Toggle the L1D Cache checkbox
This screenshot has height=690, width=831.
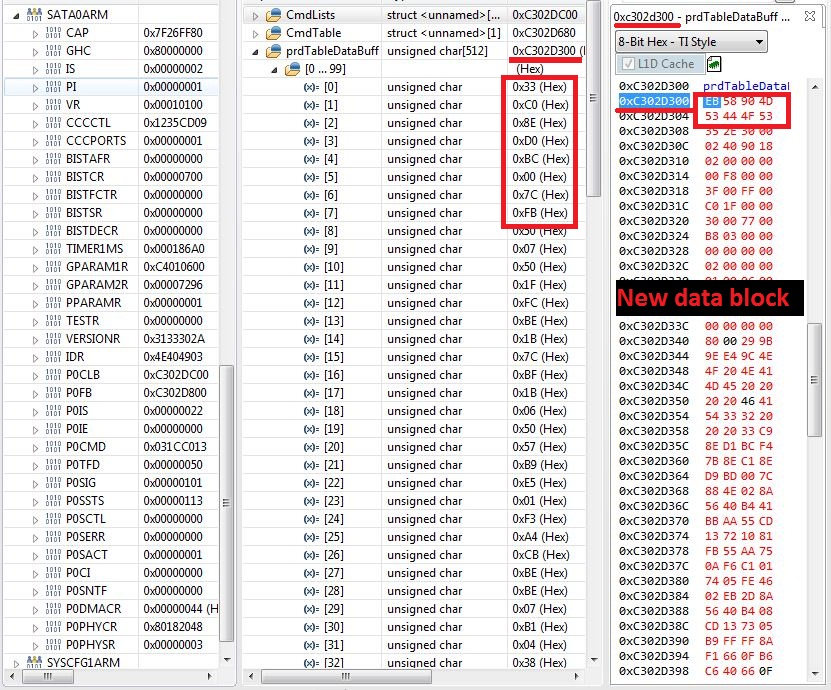(x=628, y=64)
